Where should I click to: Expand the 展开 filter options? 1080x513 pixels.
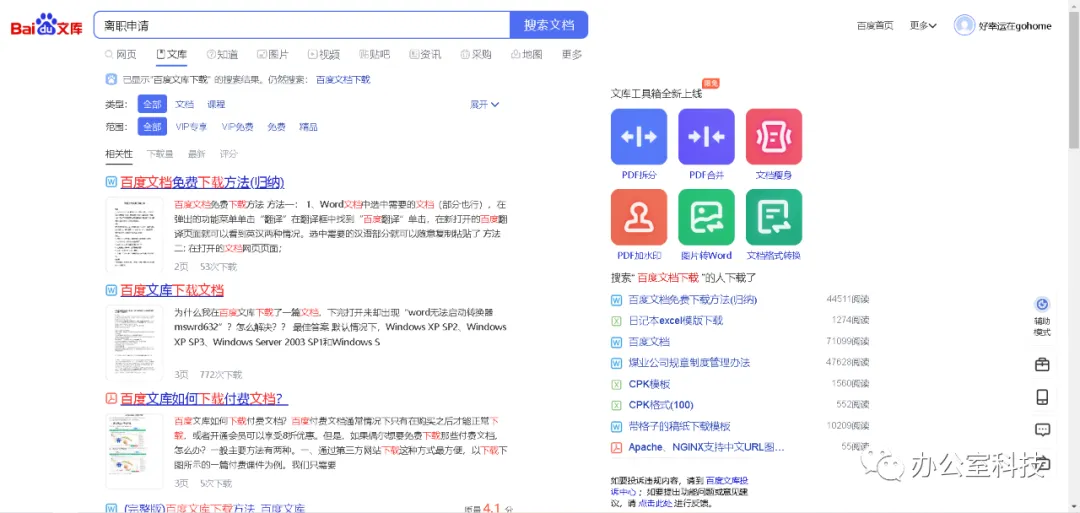tap(485, 104)
